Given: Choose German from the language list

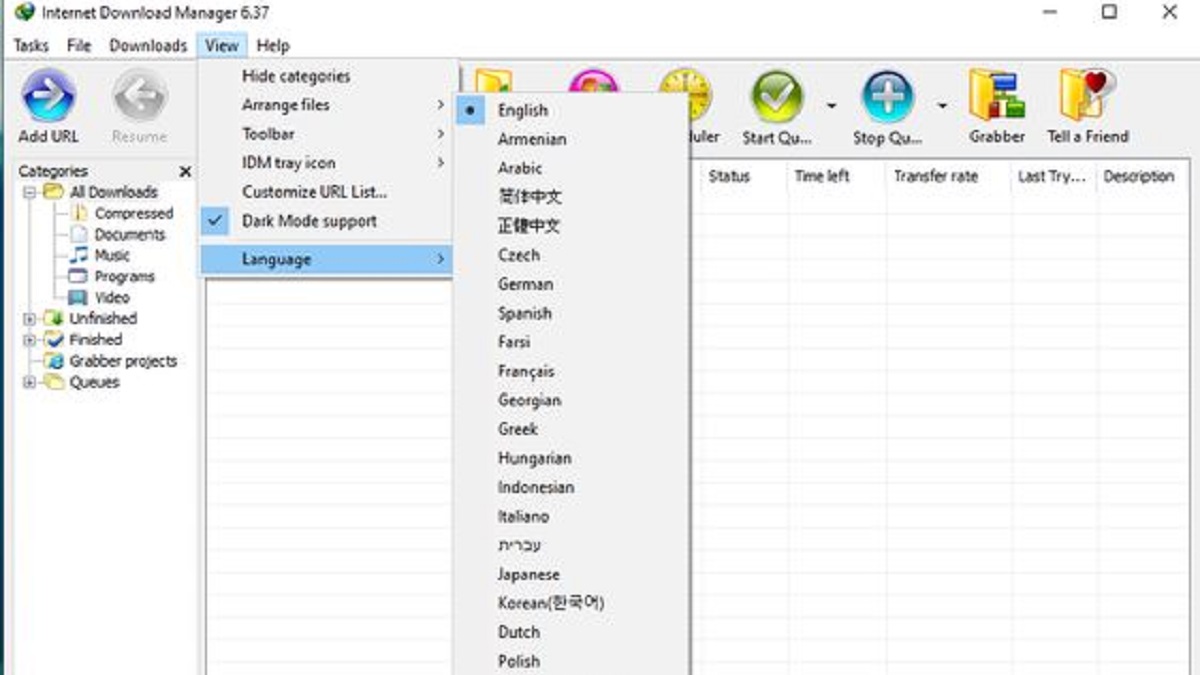Looking at the screenshot, I should coord(525,284).
